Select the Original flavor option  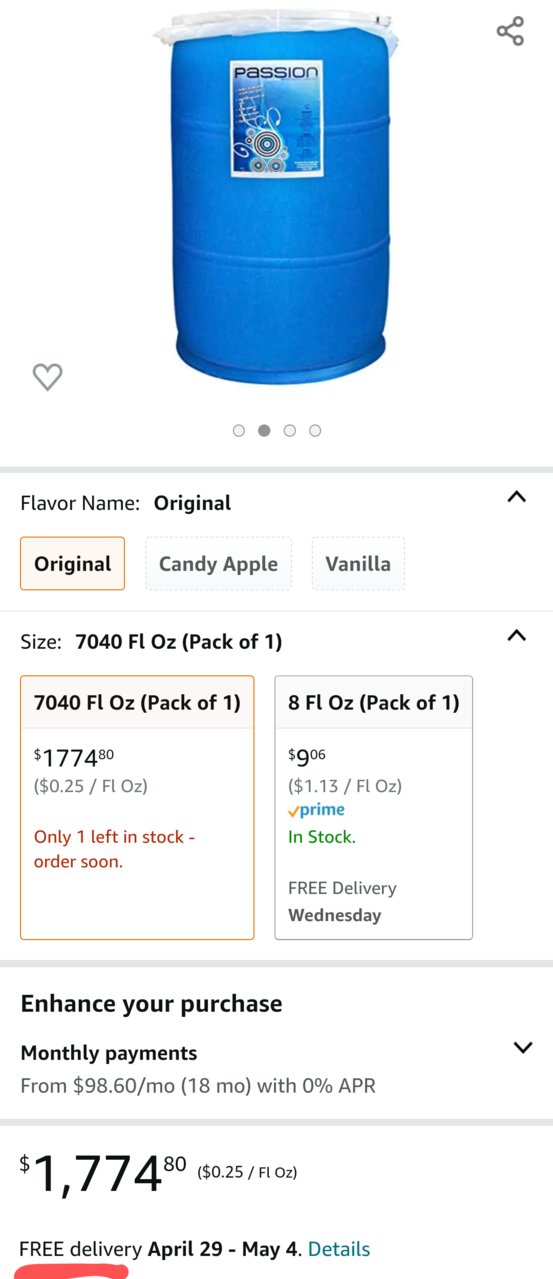[73, 563]
